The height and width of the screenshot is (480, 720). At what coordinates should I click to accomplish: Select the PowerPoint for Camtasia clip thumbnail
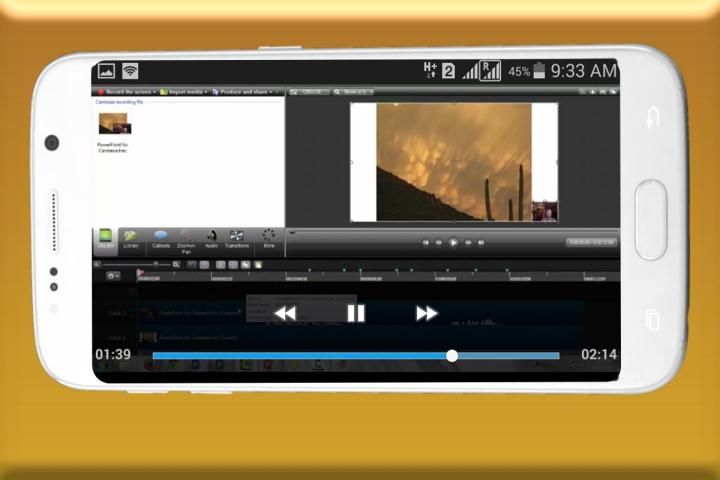114,124
